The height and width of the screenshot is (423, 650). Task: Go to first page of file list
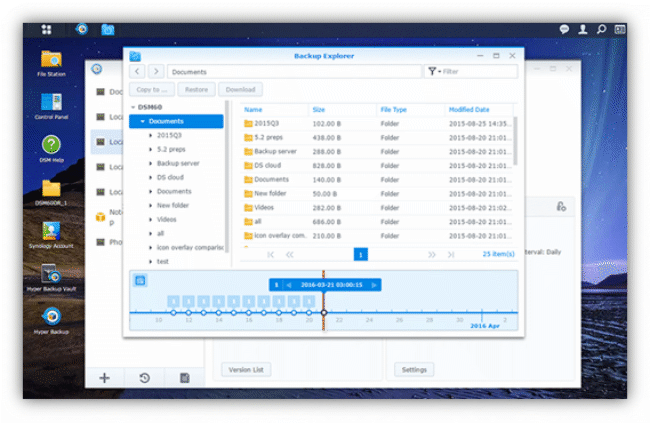(x=271, y=254)
